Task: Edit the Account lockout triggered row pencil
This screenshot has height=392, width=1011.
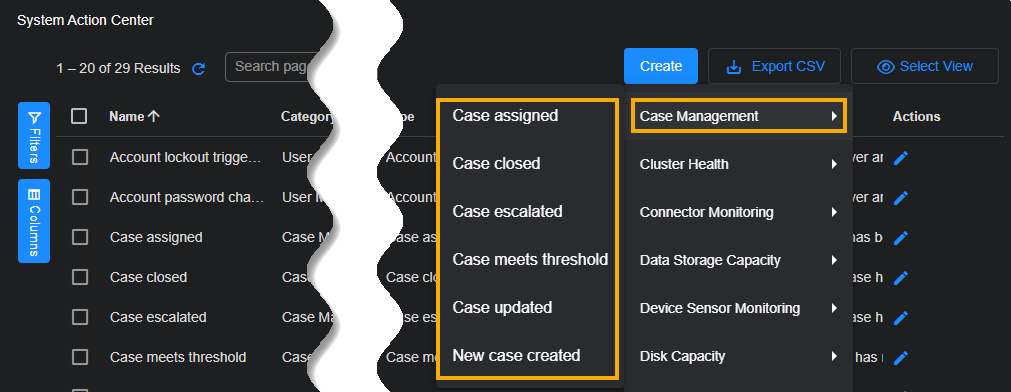Action: pos(901,158)
